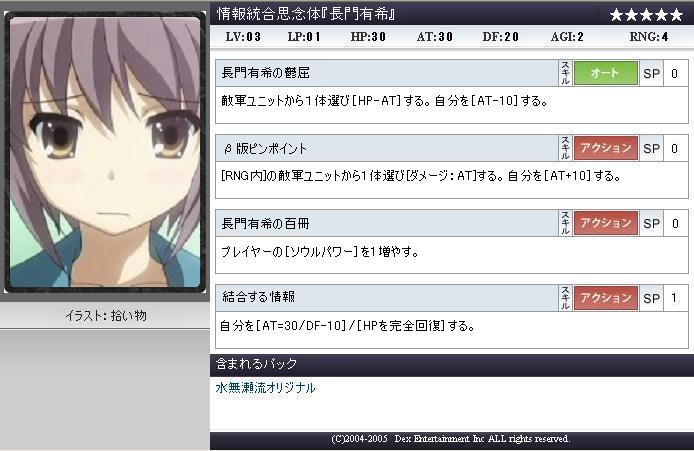Click the five-star rarity rating
The height and width of the screenshot is (451, 694).
646,15
